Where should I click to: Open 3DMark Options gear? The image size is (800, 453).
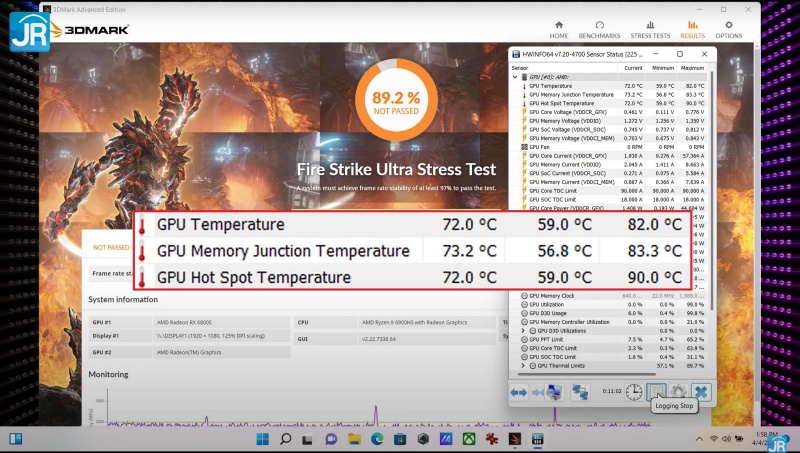pyautogui.click(x=729, y=30)
